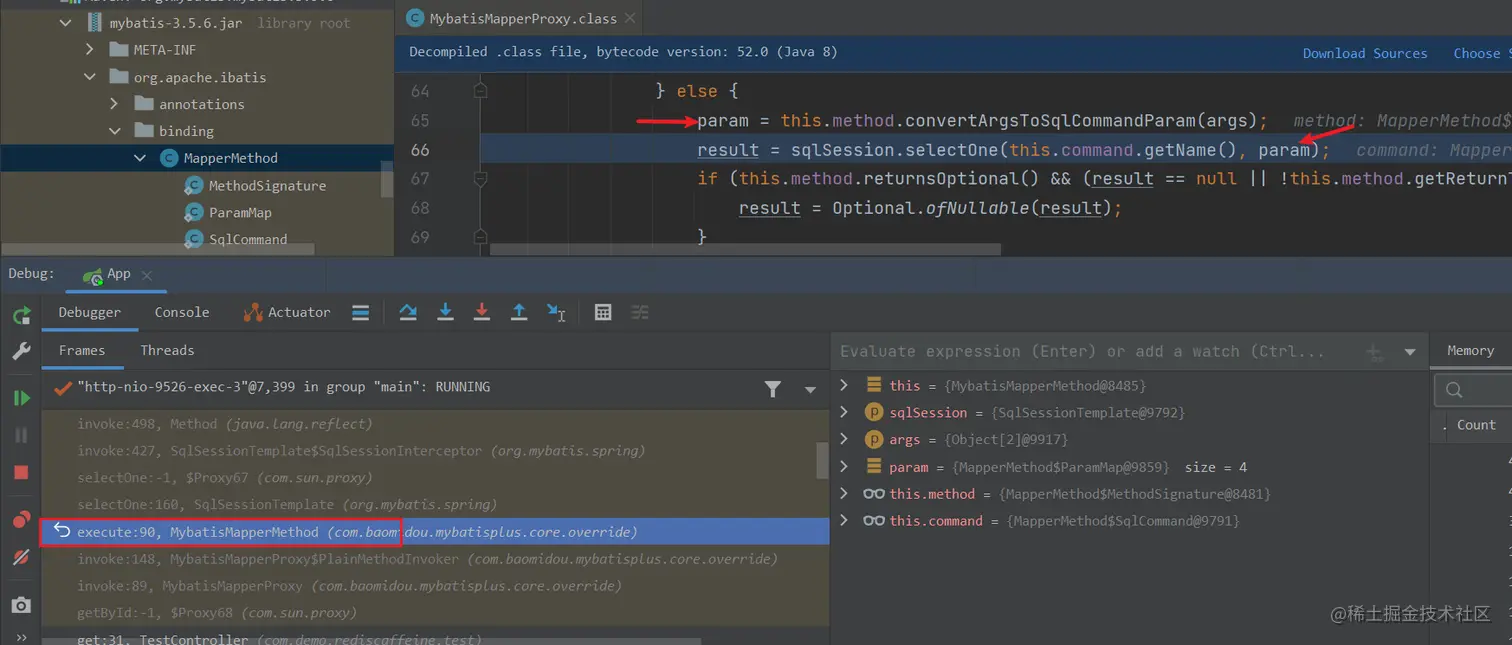
Task: Select frame invoke:498, Method
Action: click(x=435, y=424)
